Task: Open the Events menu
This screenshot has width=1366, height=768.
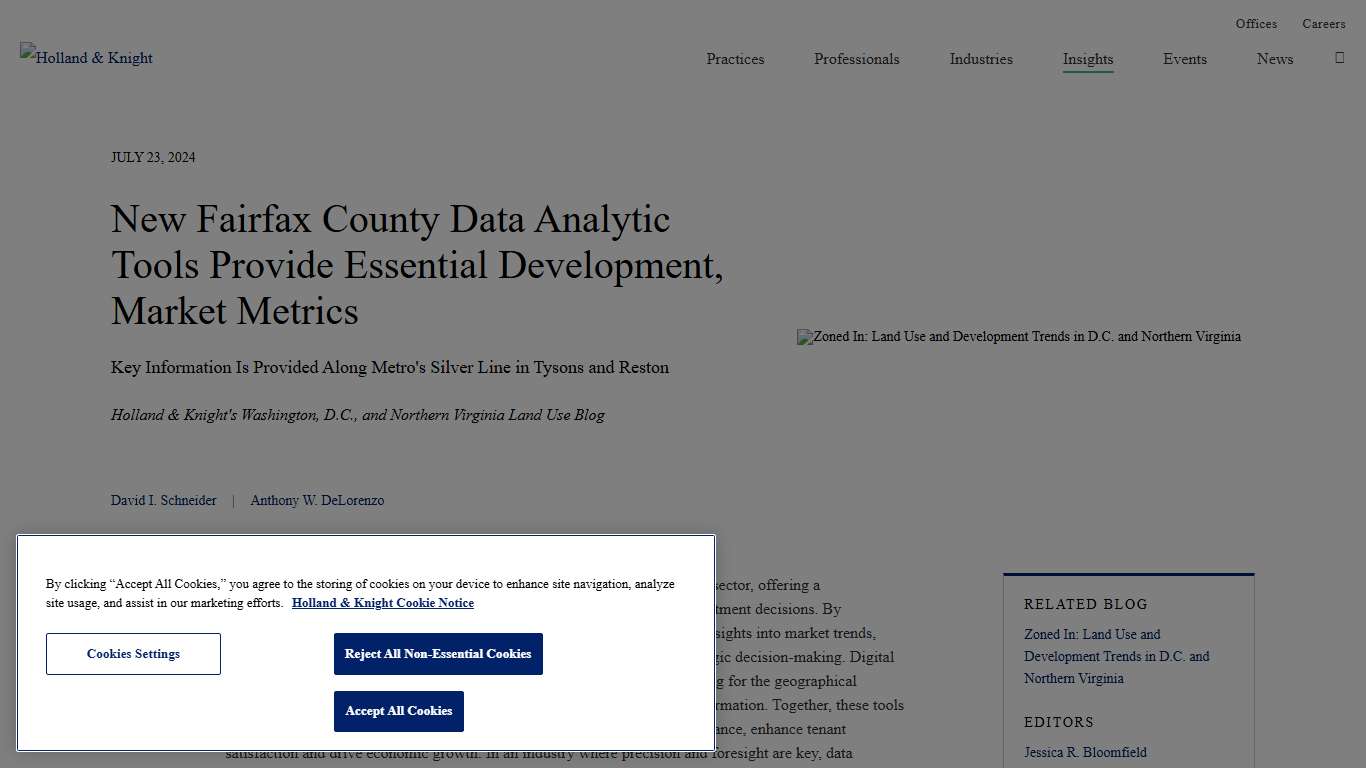Action: click(x=1185, y=60)
